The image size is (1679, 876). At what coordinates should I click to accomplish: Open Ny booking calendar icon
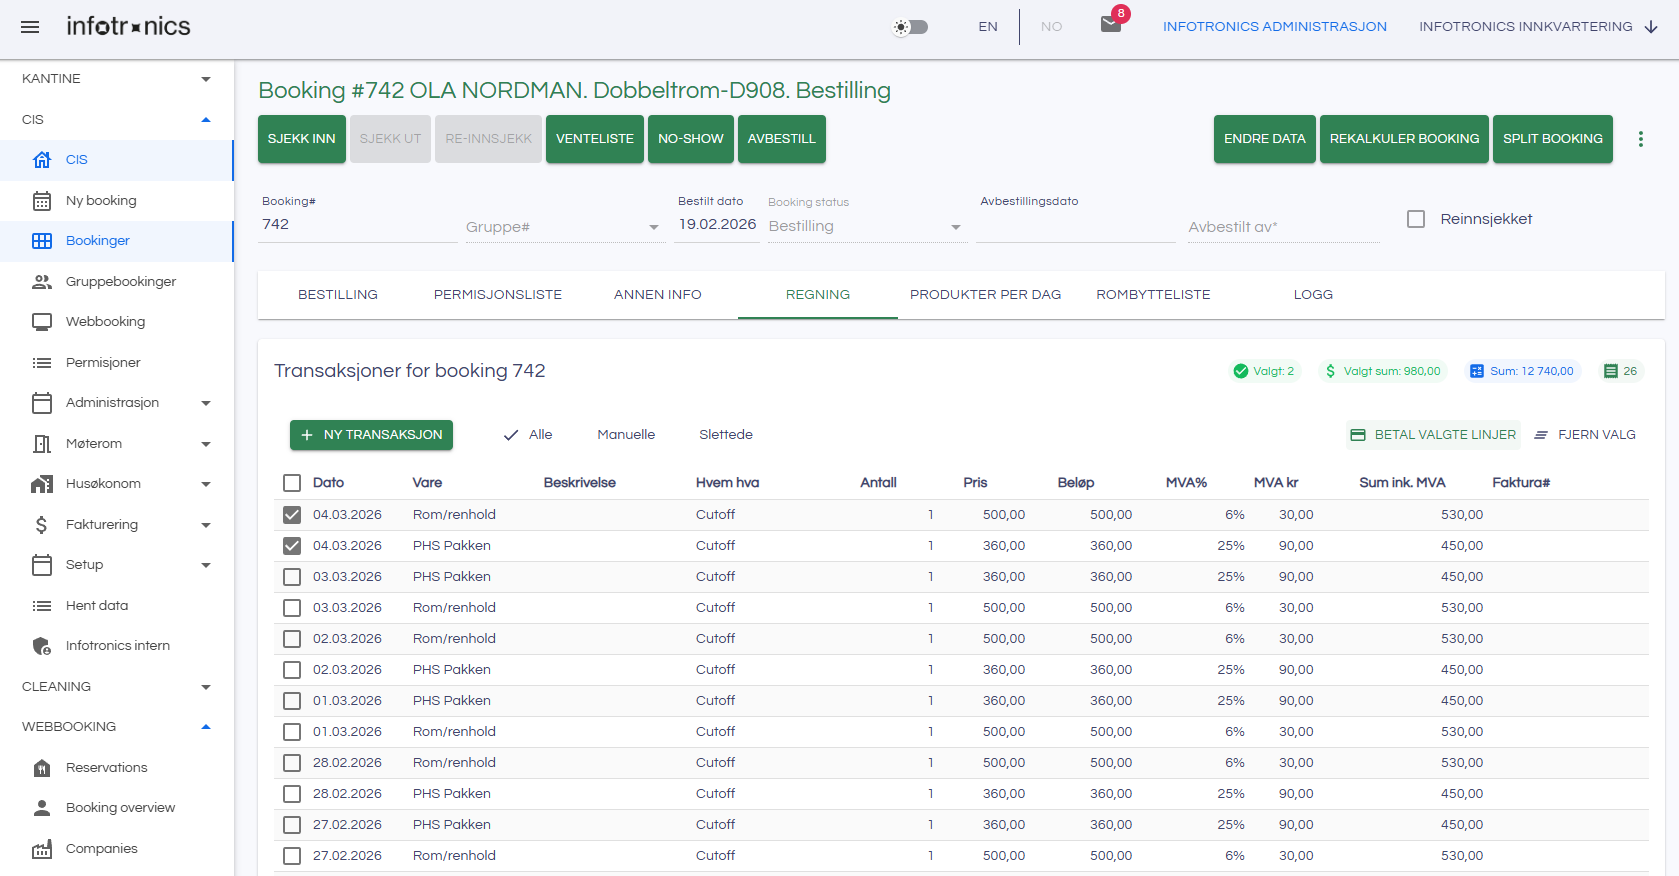pos(42,201)
